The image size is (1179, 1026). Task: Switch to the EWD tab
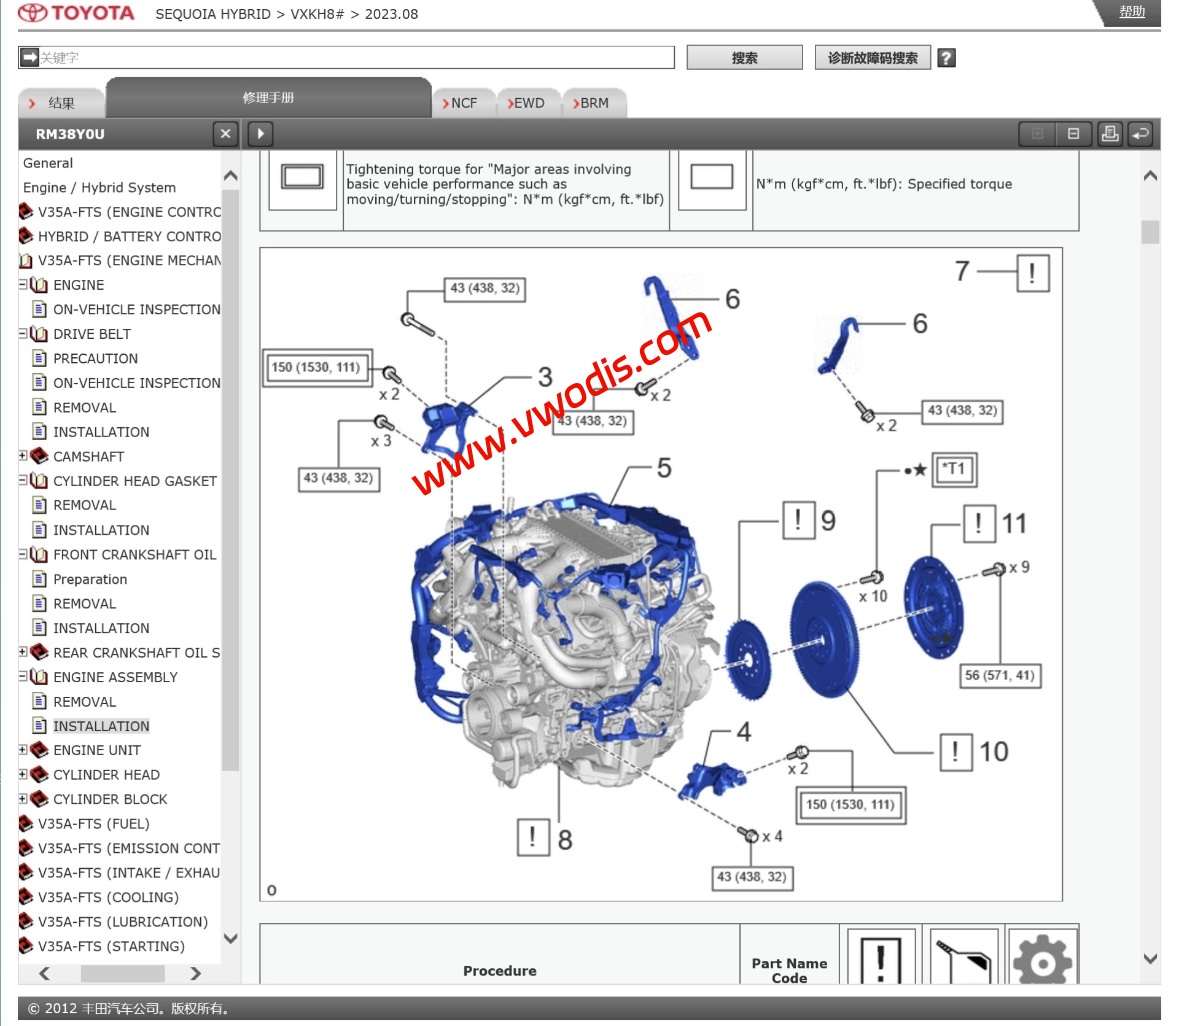click(x=526, y=103)
